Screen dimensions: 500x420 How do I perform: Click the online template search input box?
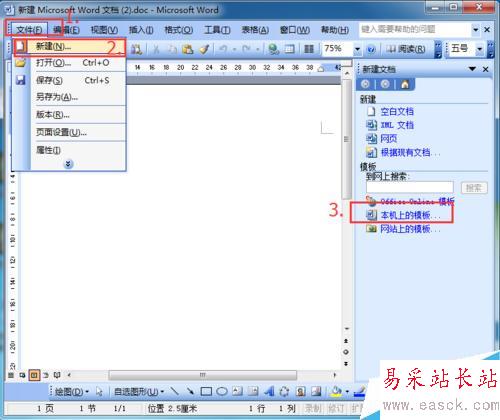click(410, 187)
